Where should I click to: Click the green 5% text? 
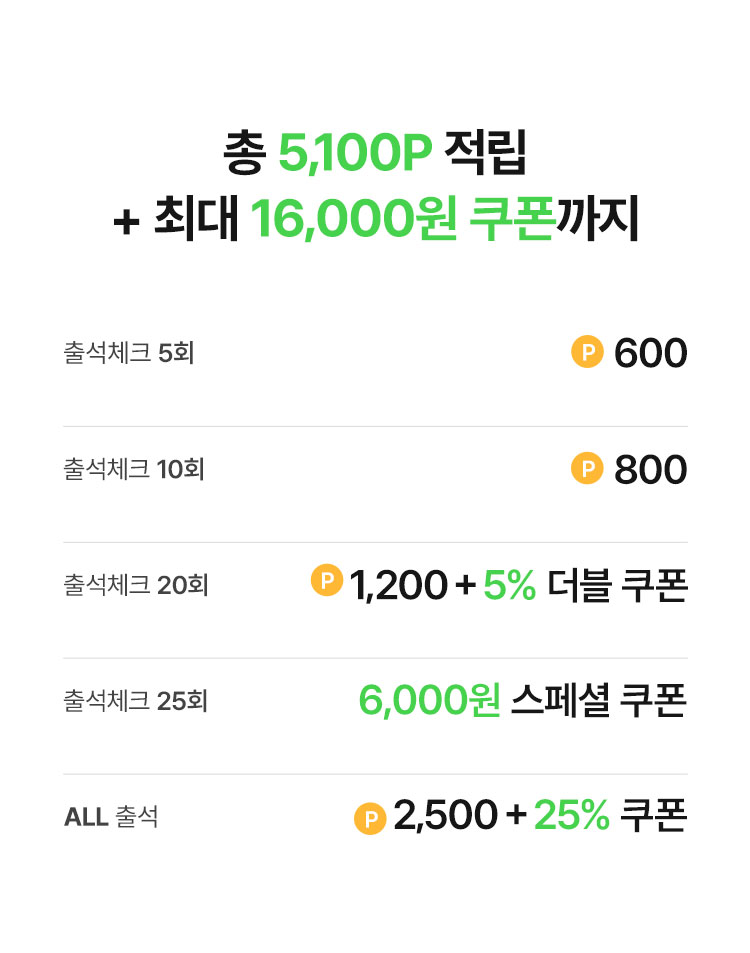[x=509, y=585]
